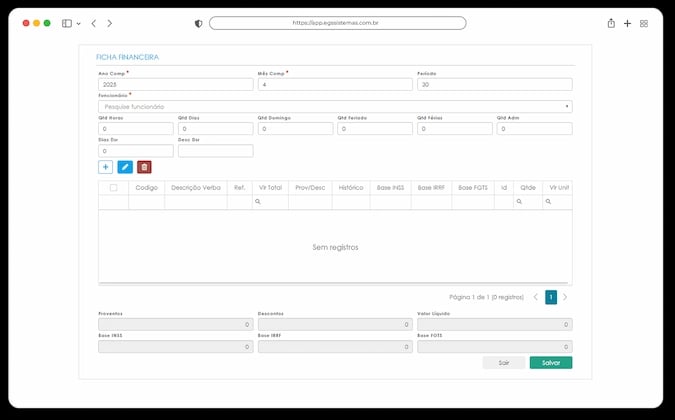The height and width of the screenshot is (420, 675).
Task: Click the Sem registros empty message
Action: (x=335, y=247)
